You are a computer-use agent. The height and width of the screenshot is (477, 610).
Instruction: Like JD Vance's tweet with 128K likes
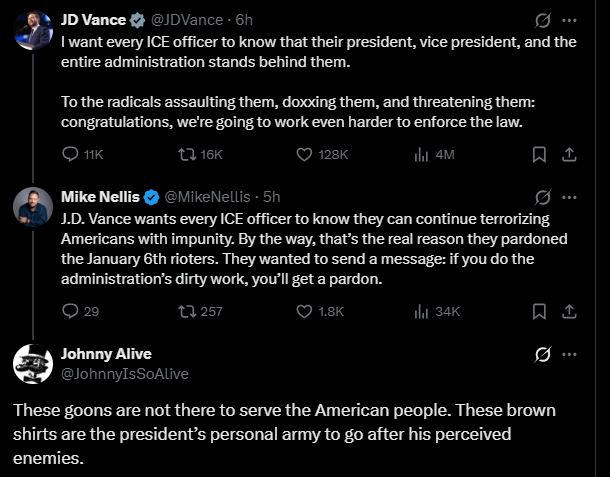[x=306, y=155]
